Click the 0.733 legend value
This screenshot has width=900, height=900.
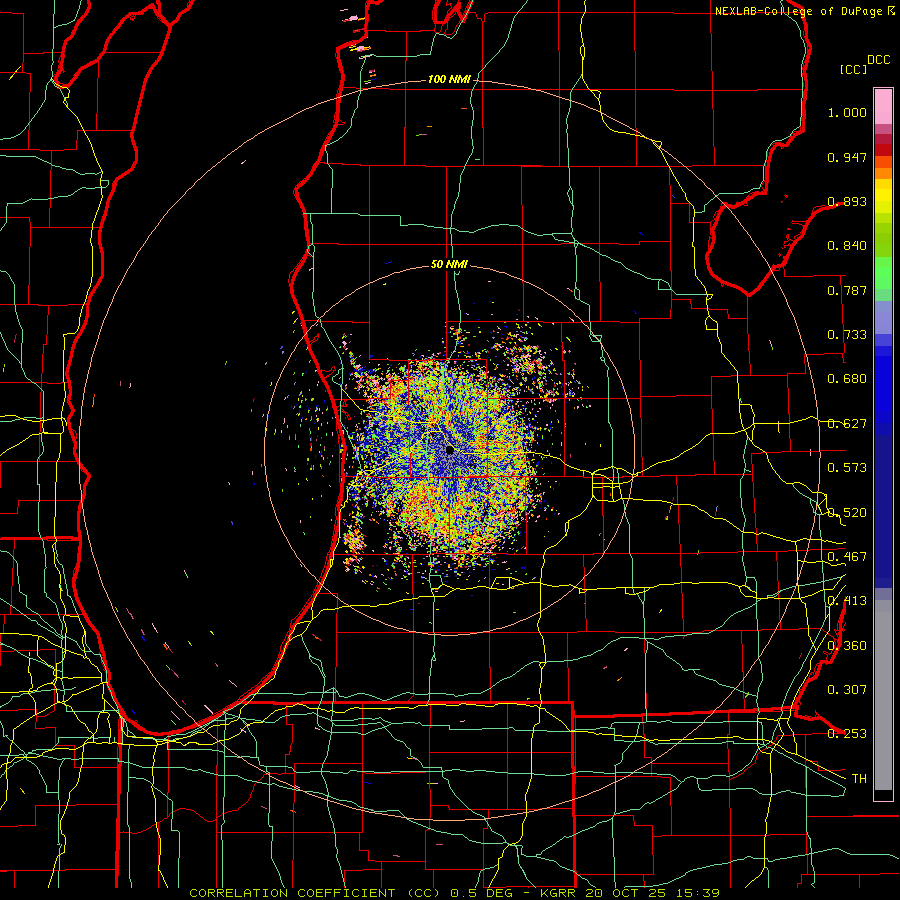pyautogui.click(x=847, y=335)
